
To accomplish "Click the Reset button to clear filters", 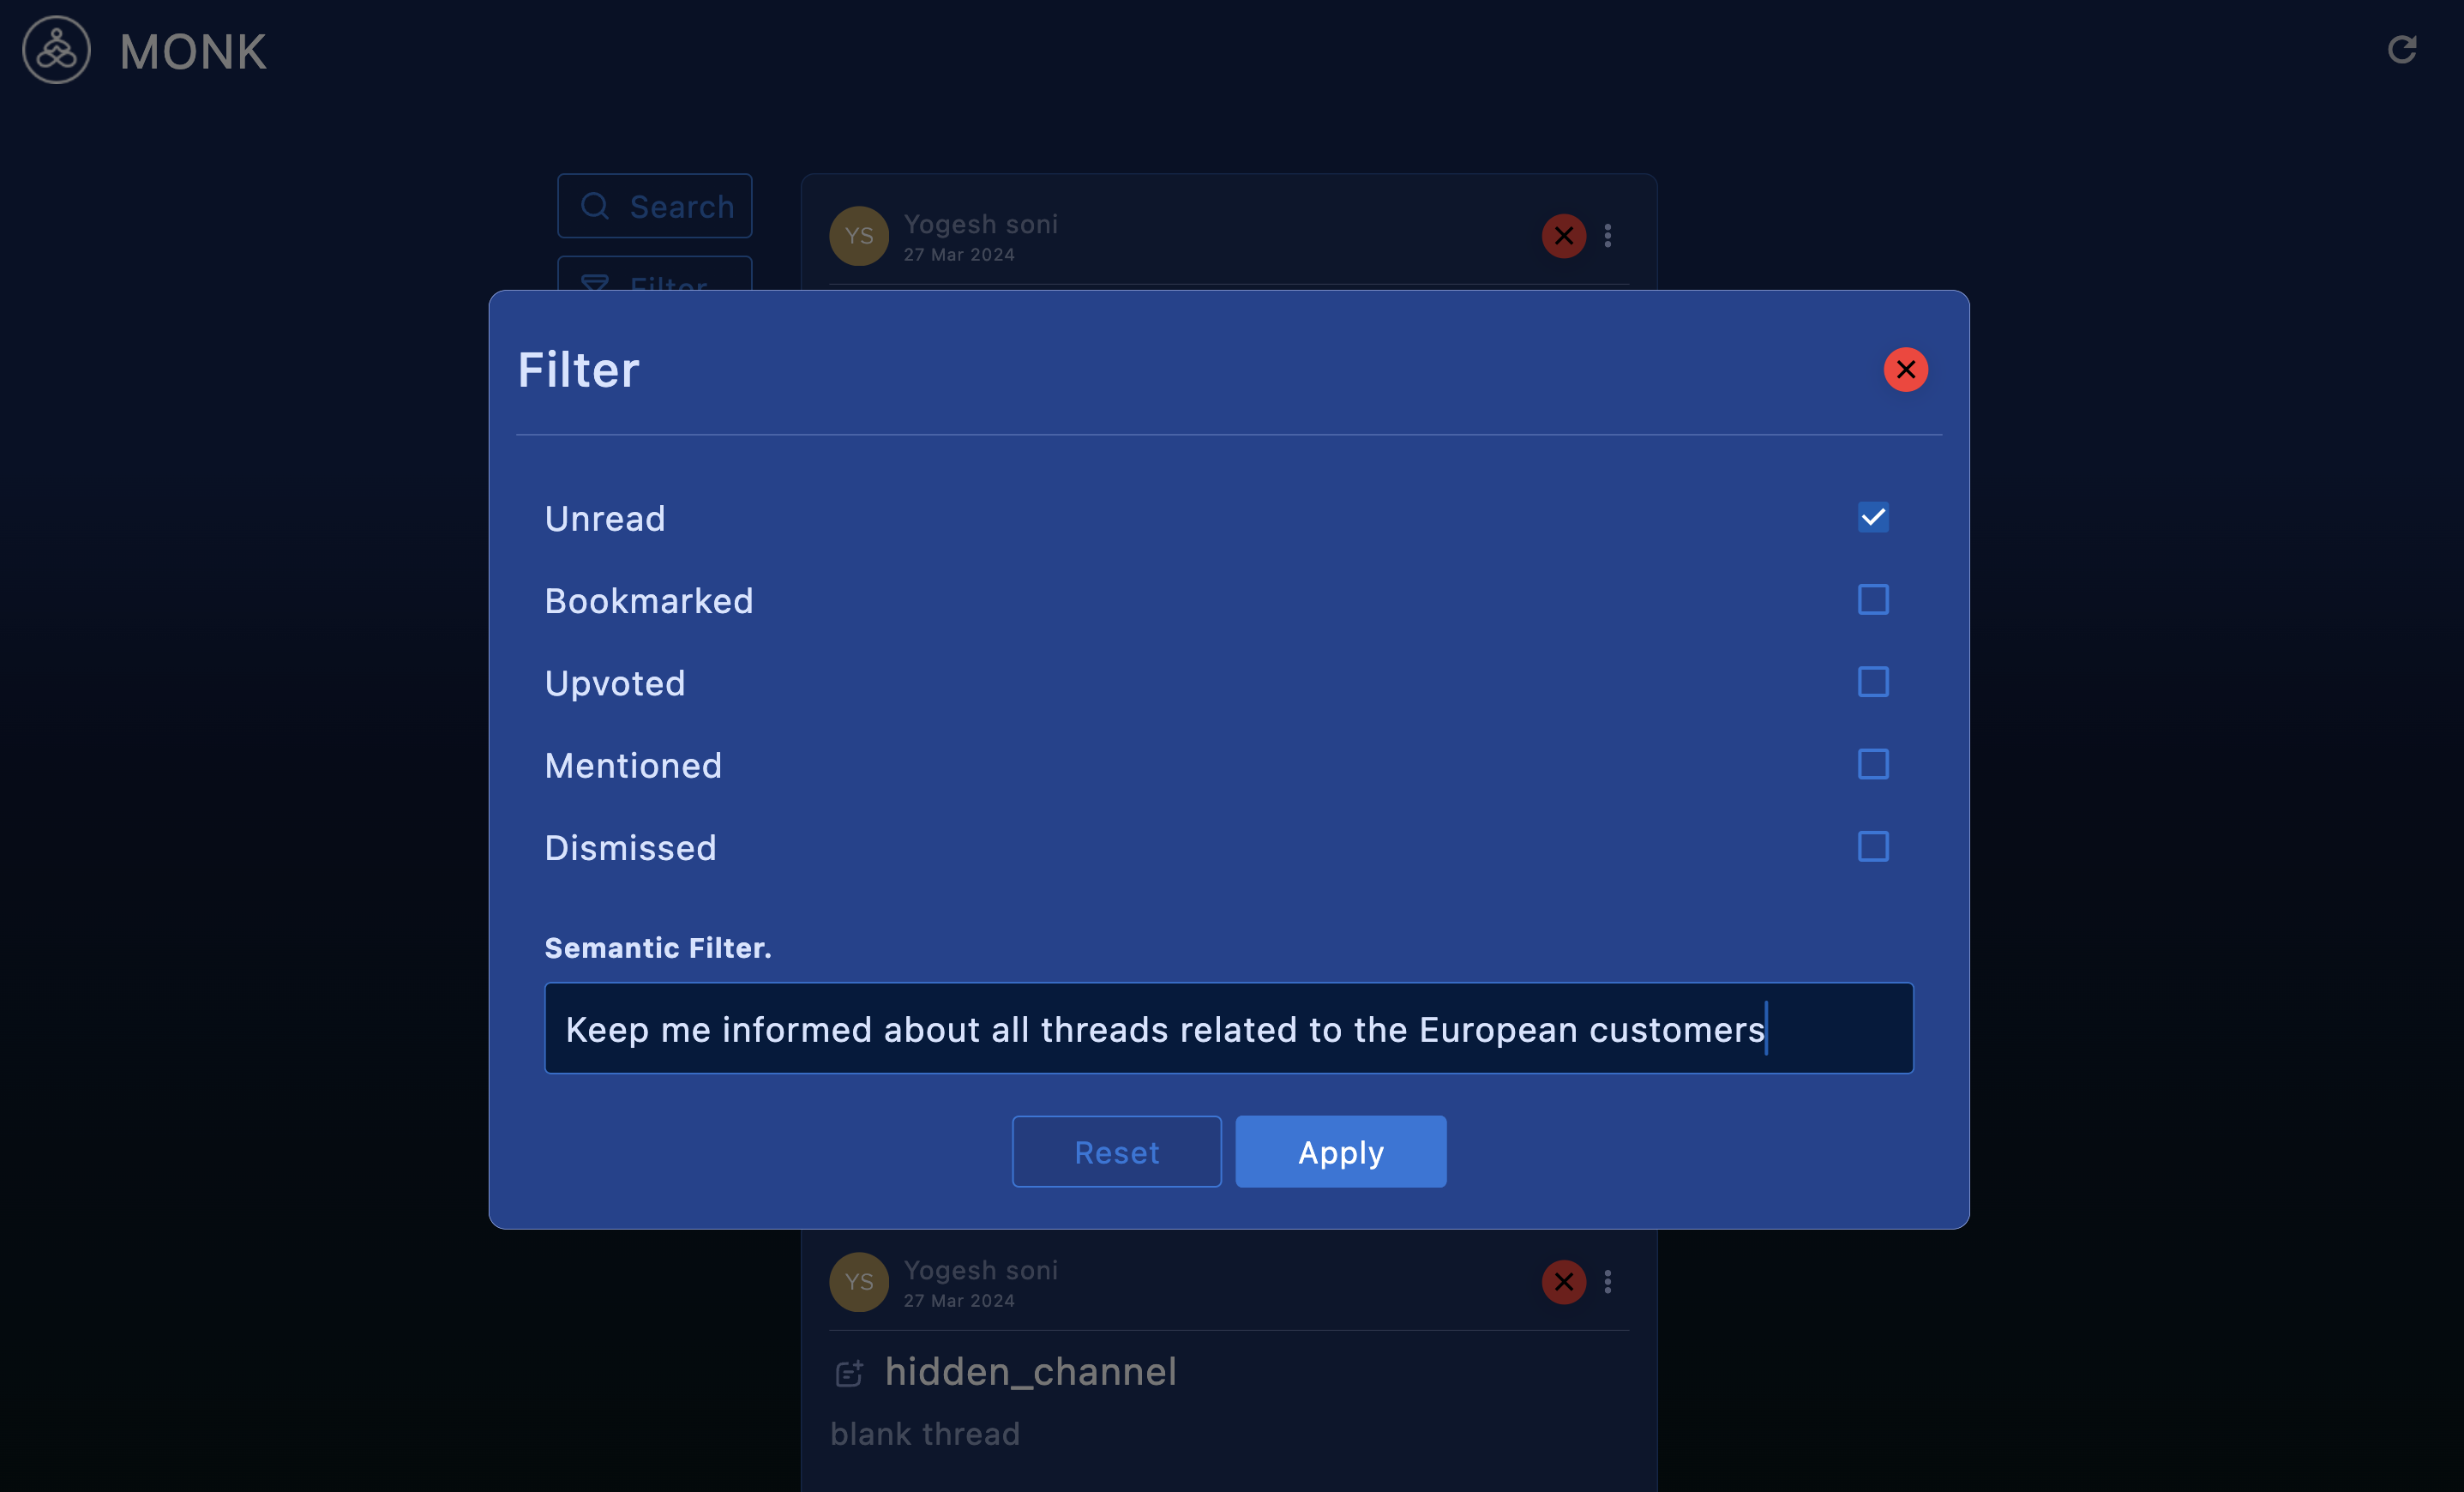I will (x=1116, y=1151).
